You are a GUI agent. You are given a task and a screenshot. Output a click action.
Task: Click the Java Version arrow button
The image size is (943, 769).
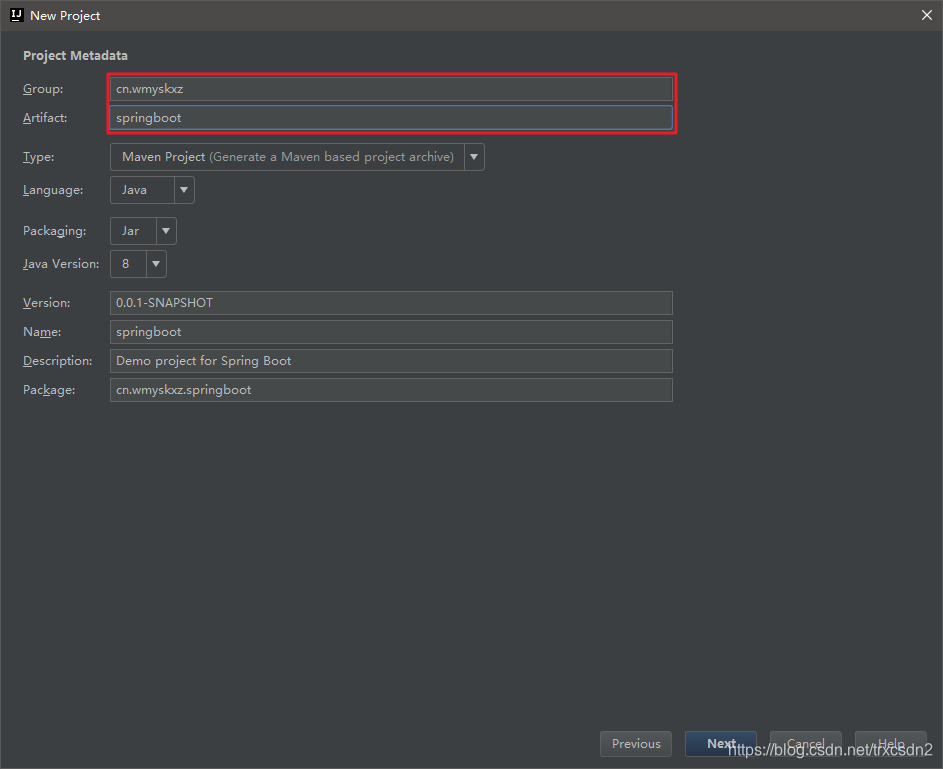click(x=156, y=264)
